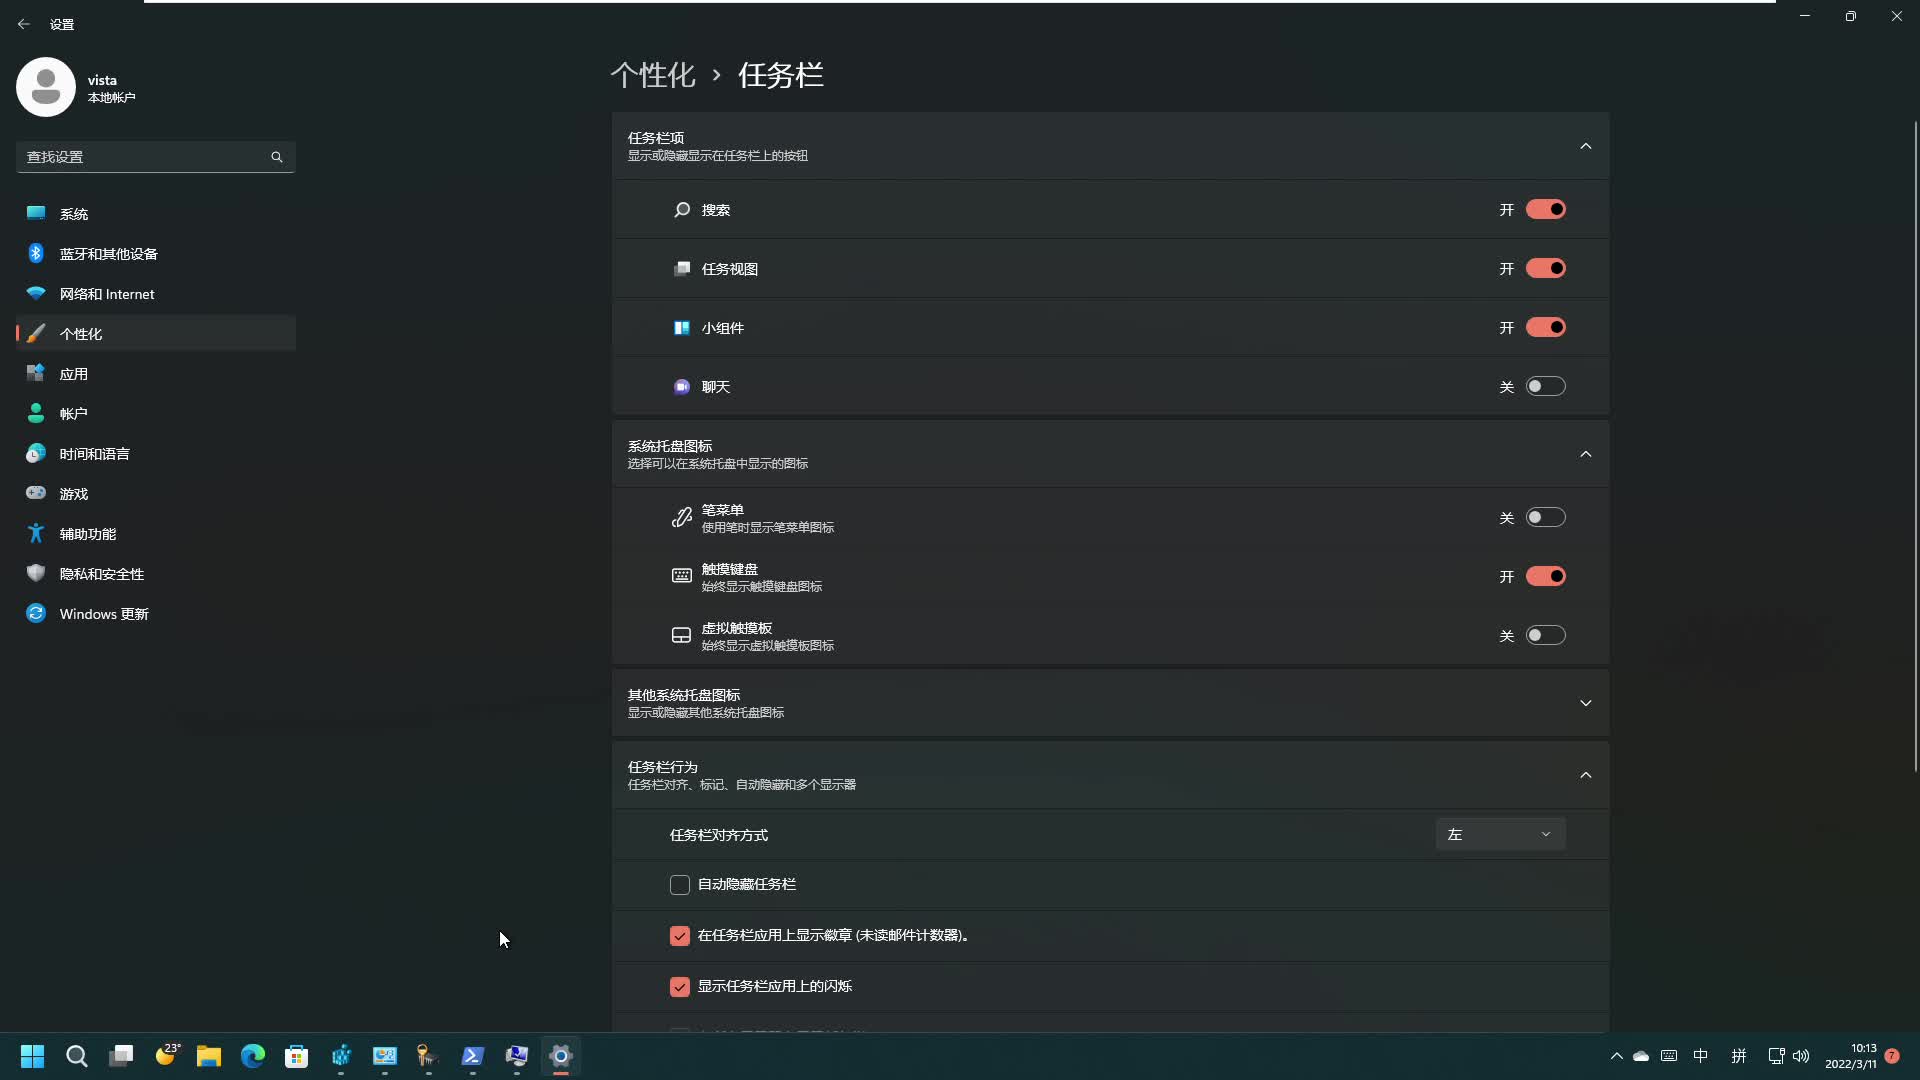Show hidden tray icons chevron
This screenshot has width=1920, height=1080.
tap(1616, 1056)
